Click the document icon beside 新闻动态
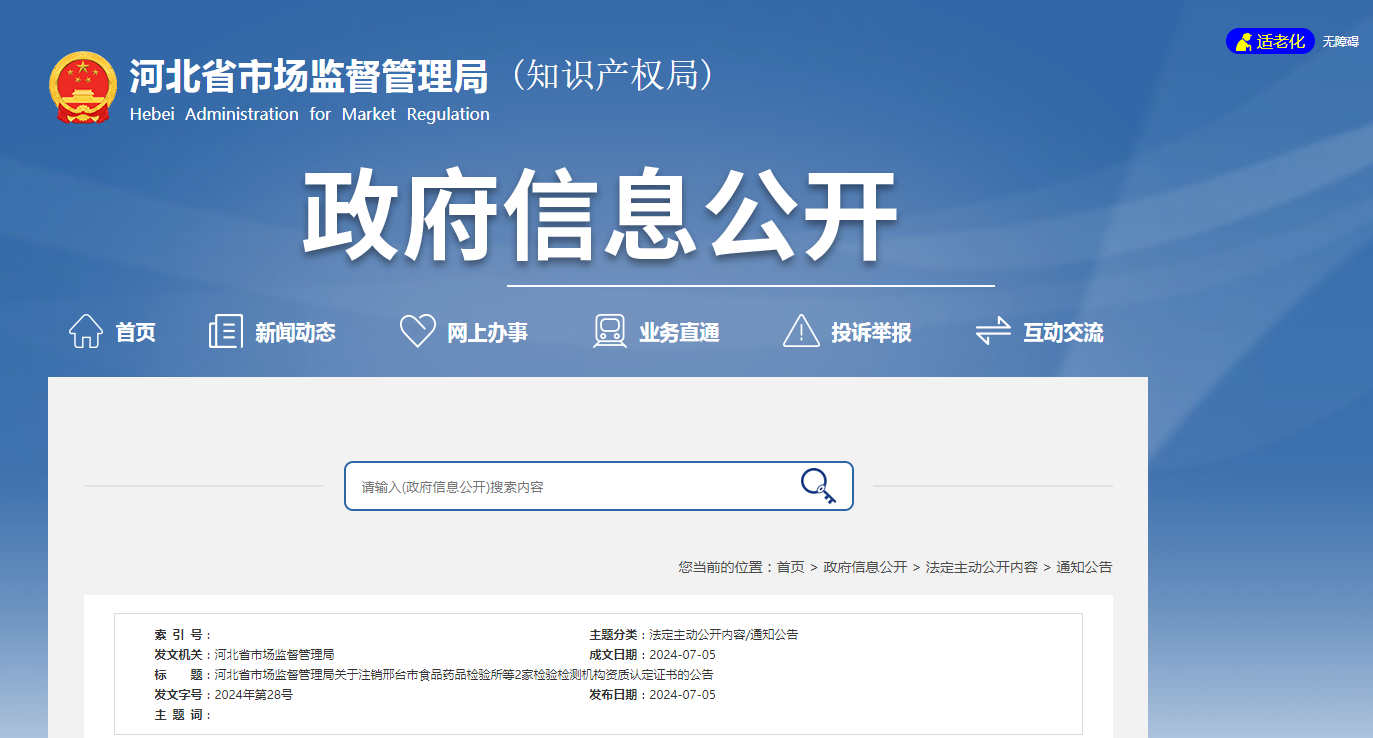 click(225, 331)
